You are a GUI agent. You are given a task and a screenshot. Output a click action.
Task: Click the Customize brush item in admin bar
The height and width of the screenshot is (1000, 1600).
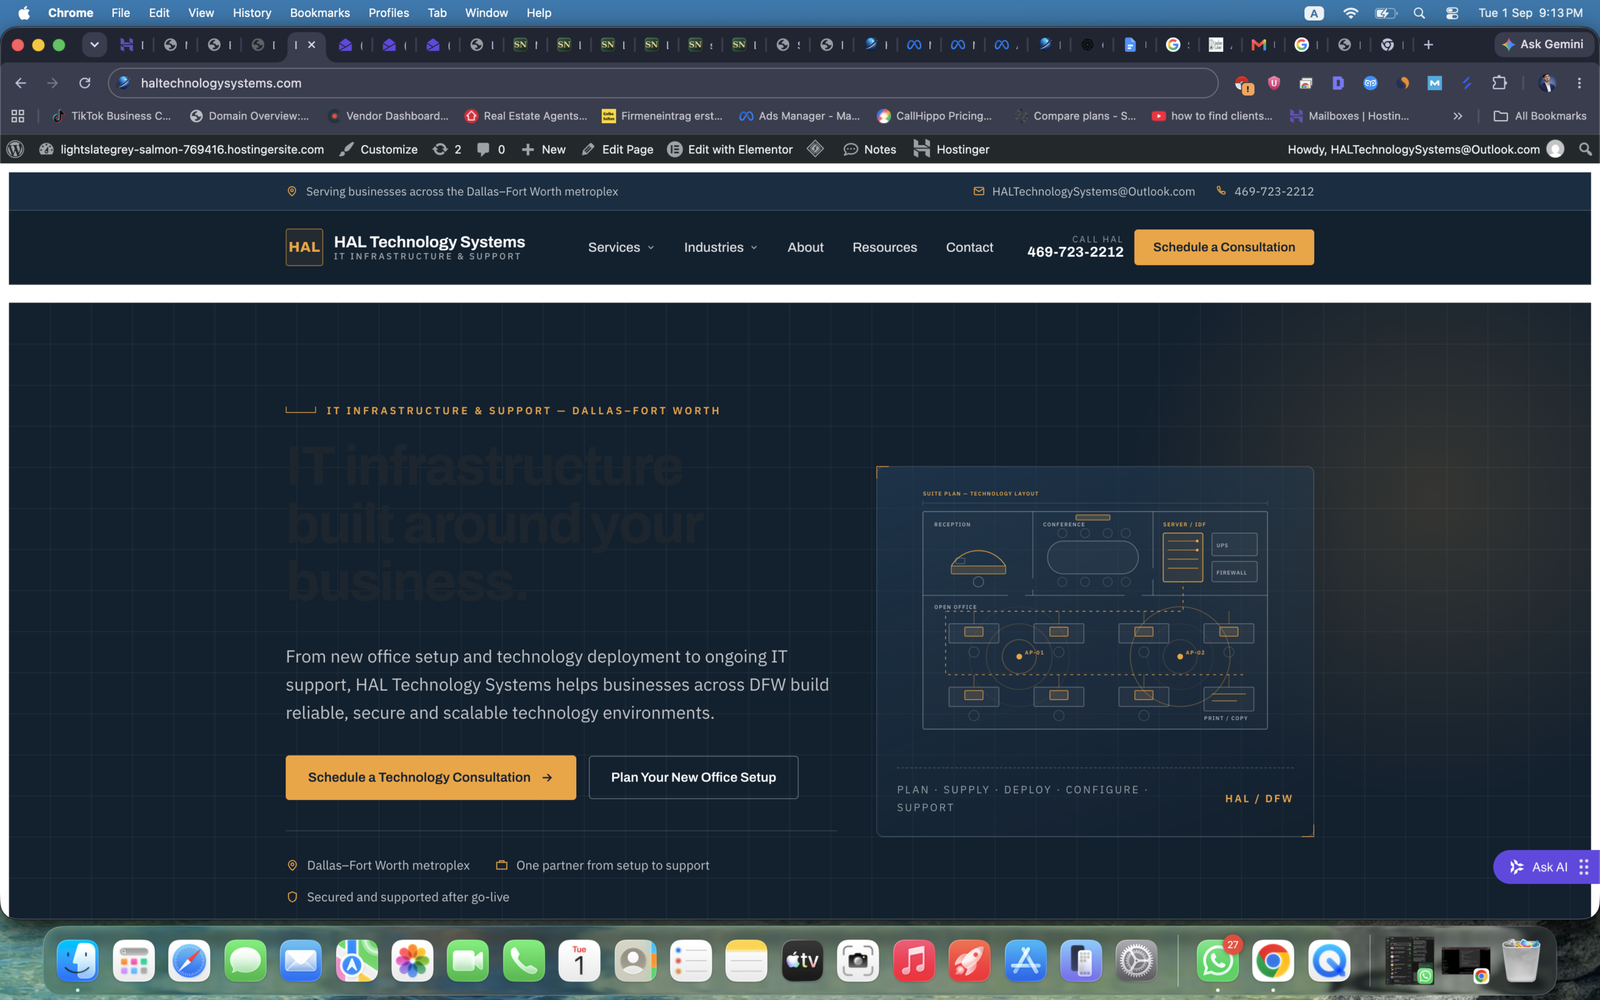[378, 149]
